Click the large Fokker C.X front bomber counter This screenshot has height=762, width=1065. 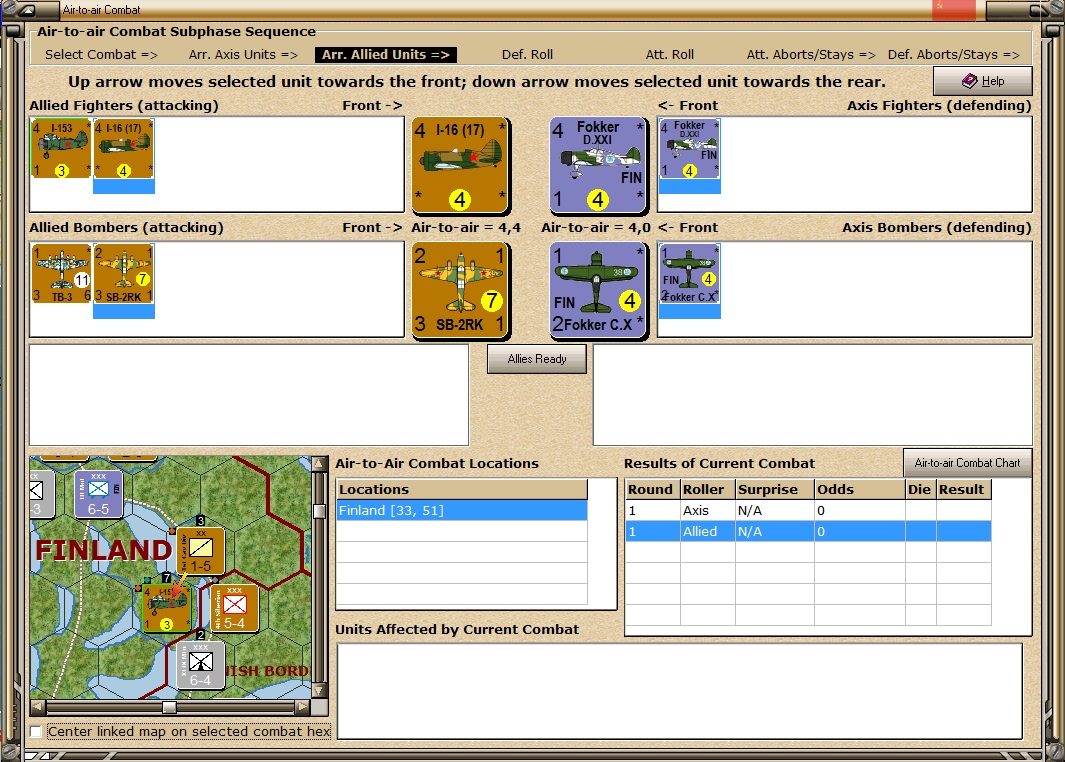click(x=598, y=290)
